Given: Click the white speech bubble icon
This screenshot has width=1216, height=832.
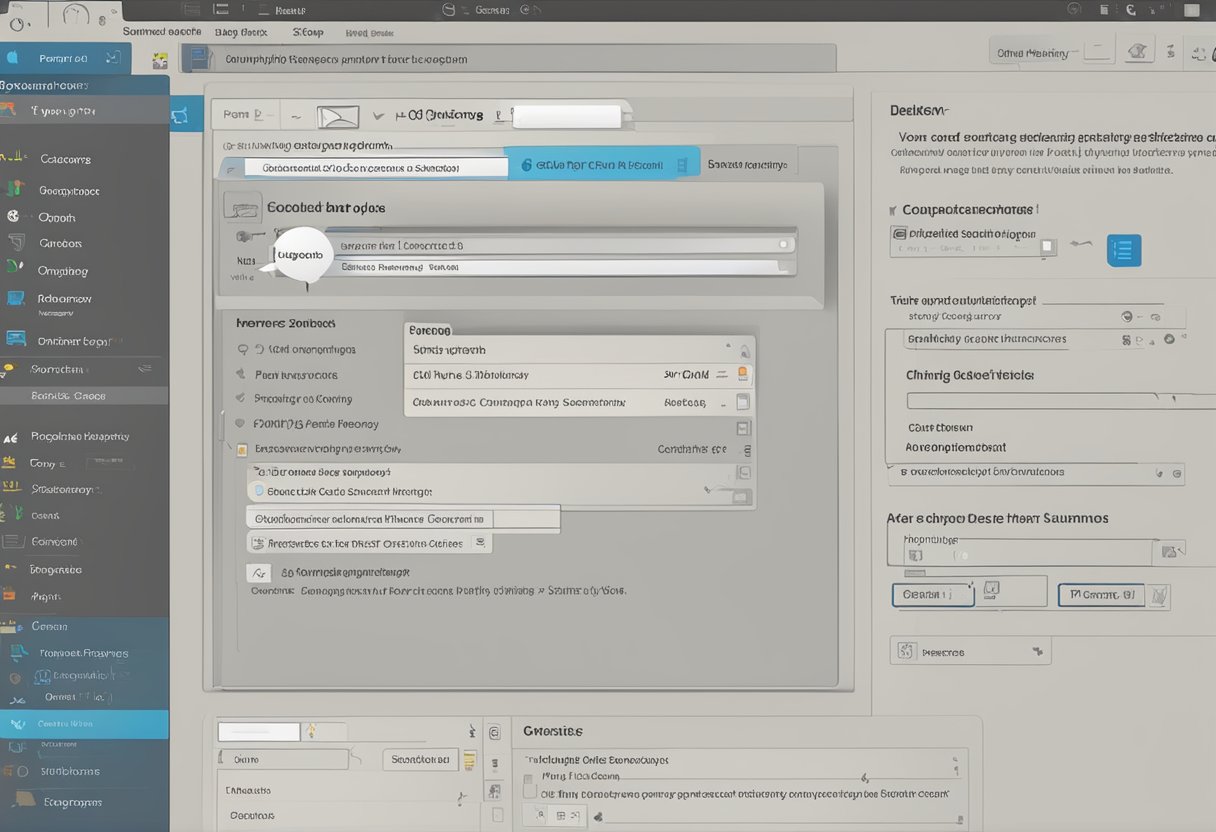Looking at the screenshot, I should (300, 254).
